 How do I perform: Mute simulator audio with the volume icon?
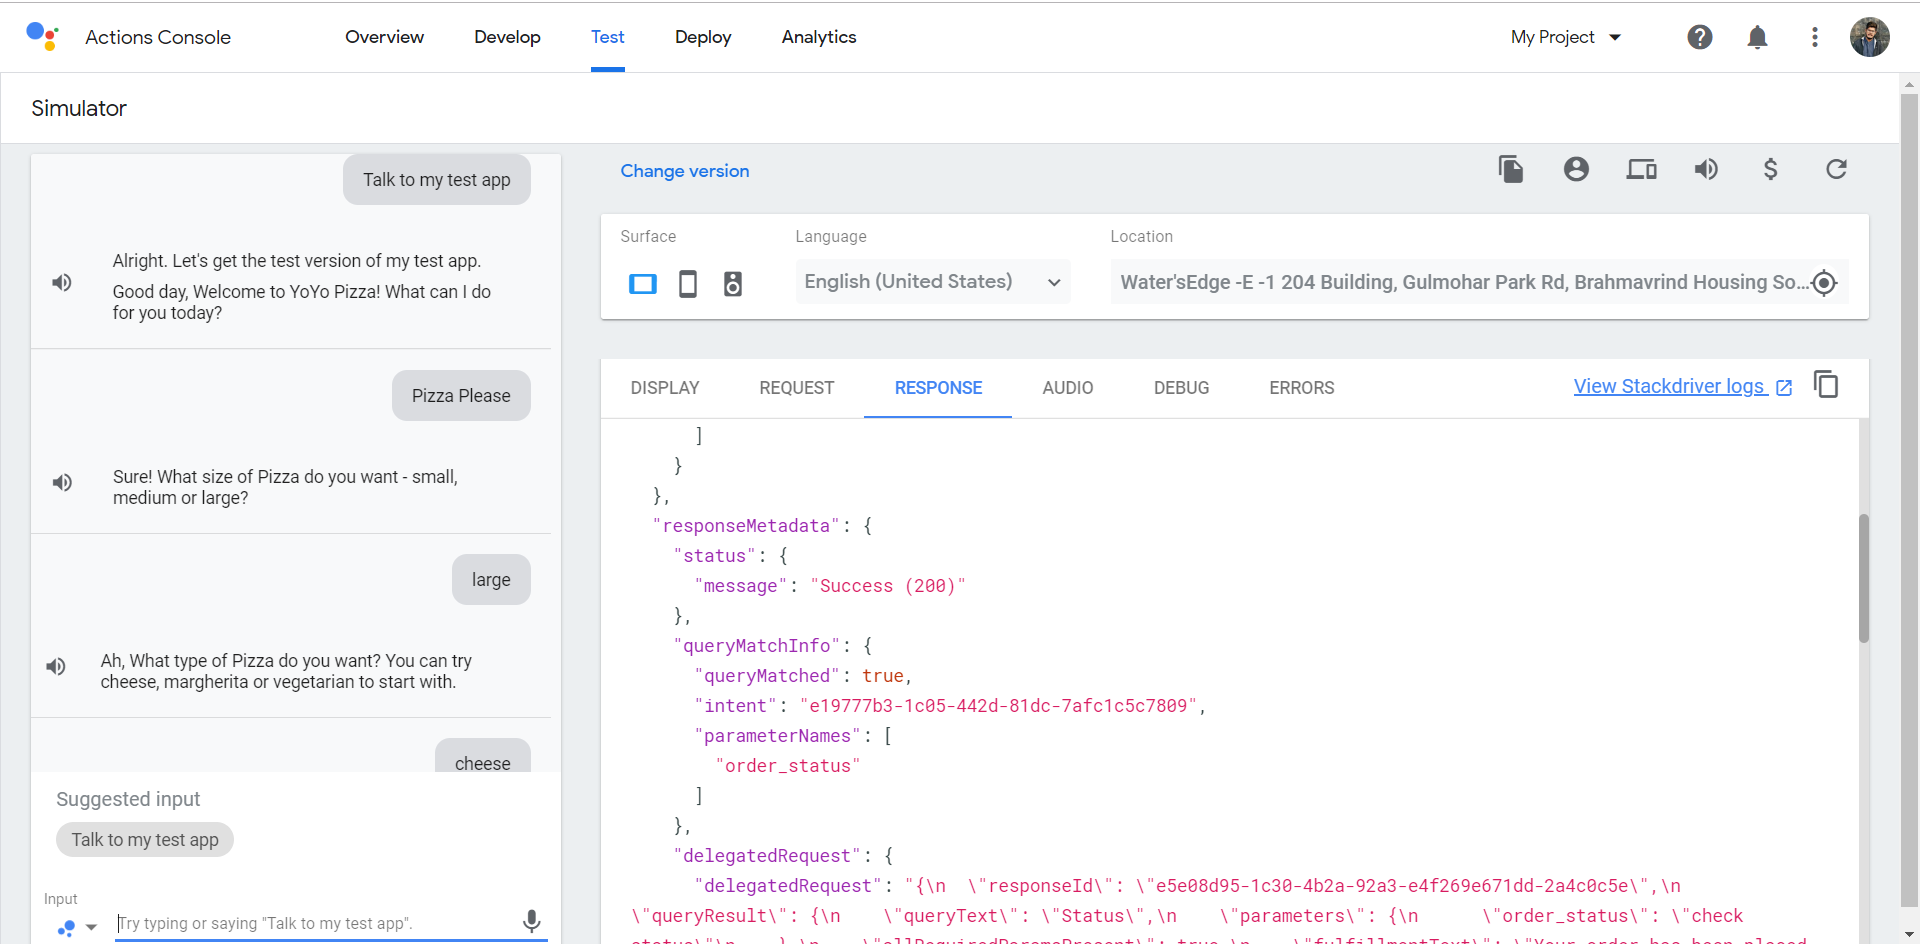1706,169
